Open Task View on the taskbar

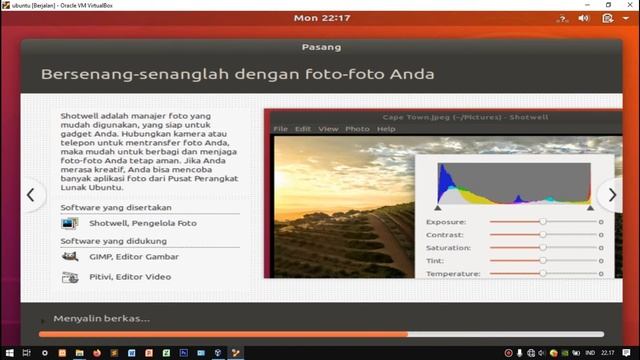27,353
